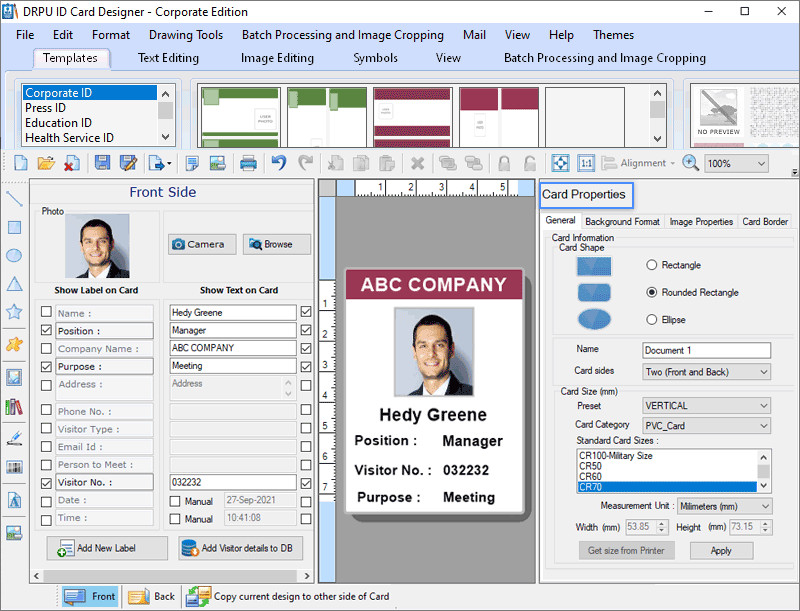Adjust the card Width stepper
Image resolution: width=800 pixels, height=611 pixels.
[x=662, y=527]
